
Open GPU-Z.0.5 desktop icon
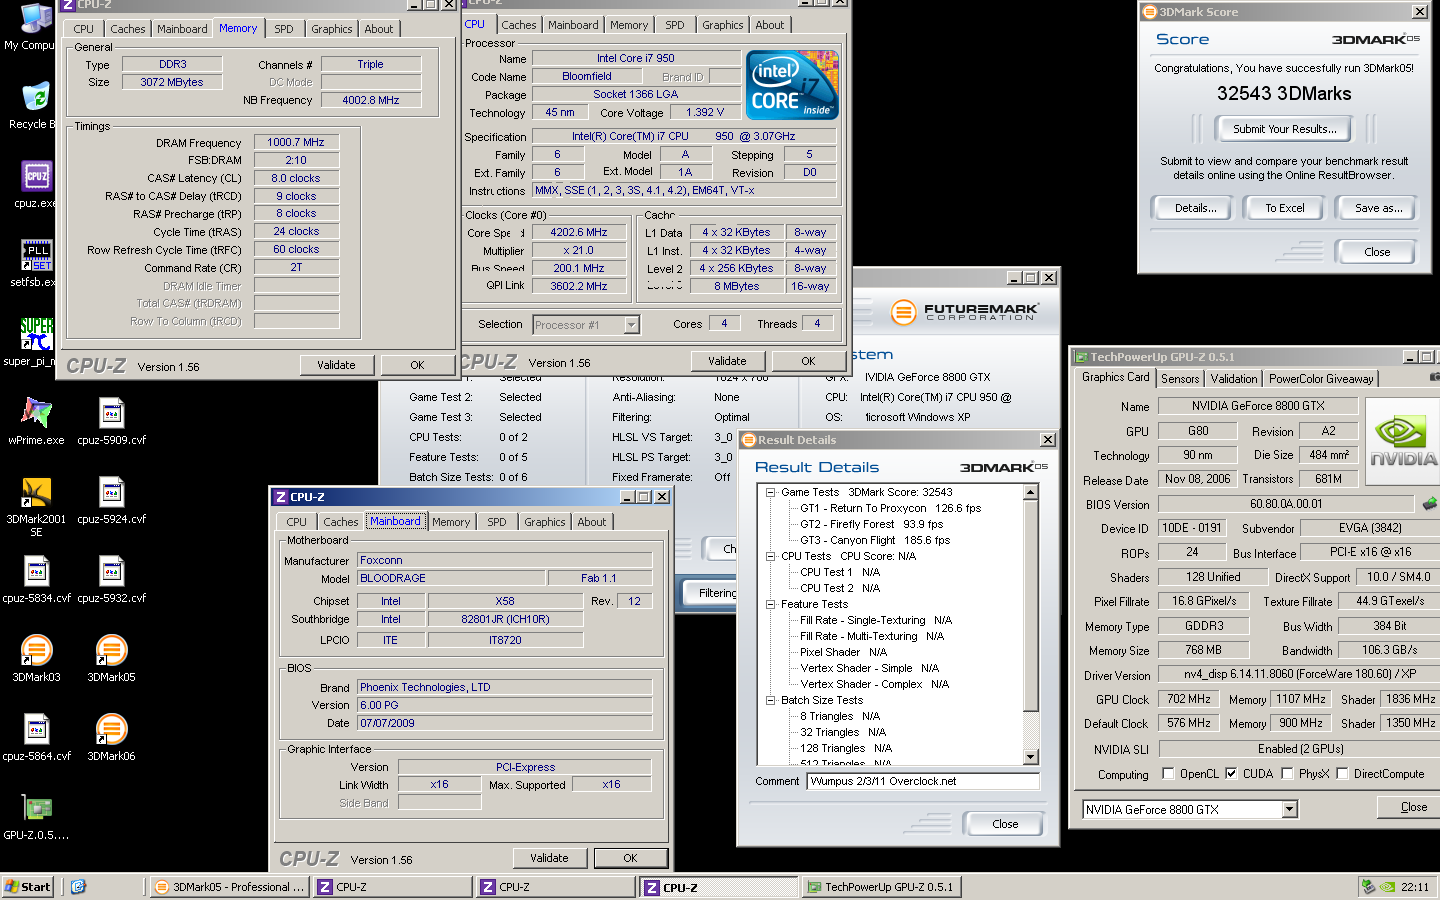click(x=36, y=808)
